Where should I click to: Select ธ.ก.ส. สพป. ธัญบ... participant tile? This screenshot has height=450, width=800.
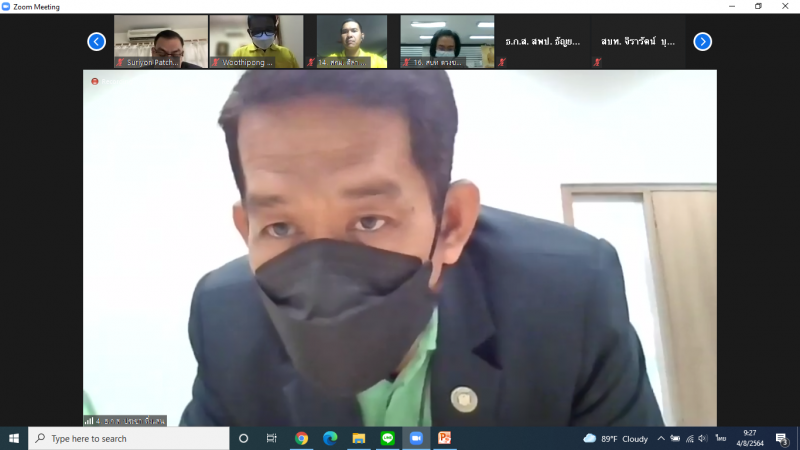[x=543, y=41]
